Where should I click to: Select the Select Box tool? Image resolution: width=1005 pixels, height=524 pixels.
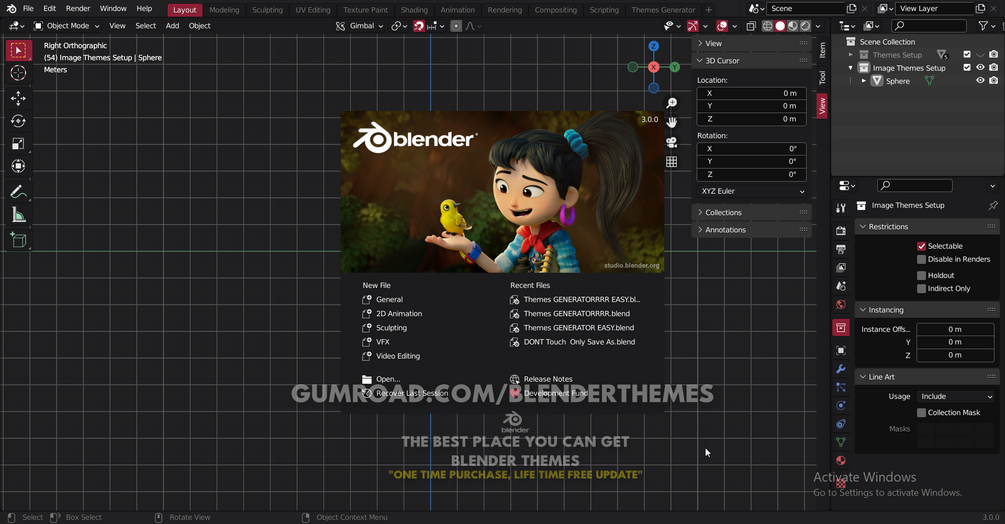(18, 50)
